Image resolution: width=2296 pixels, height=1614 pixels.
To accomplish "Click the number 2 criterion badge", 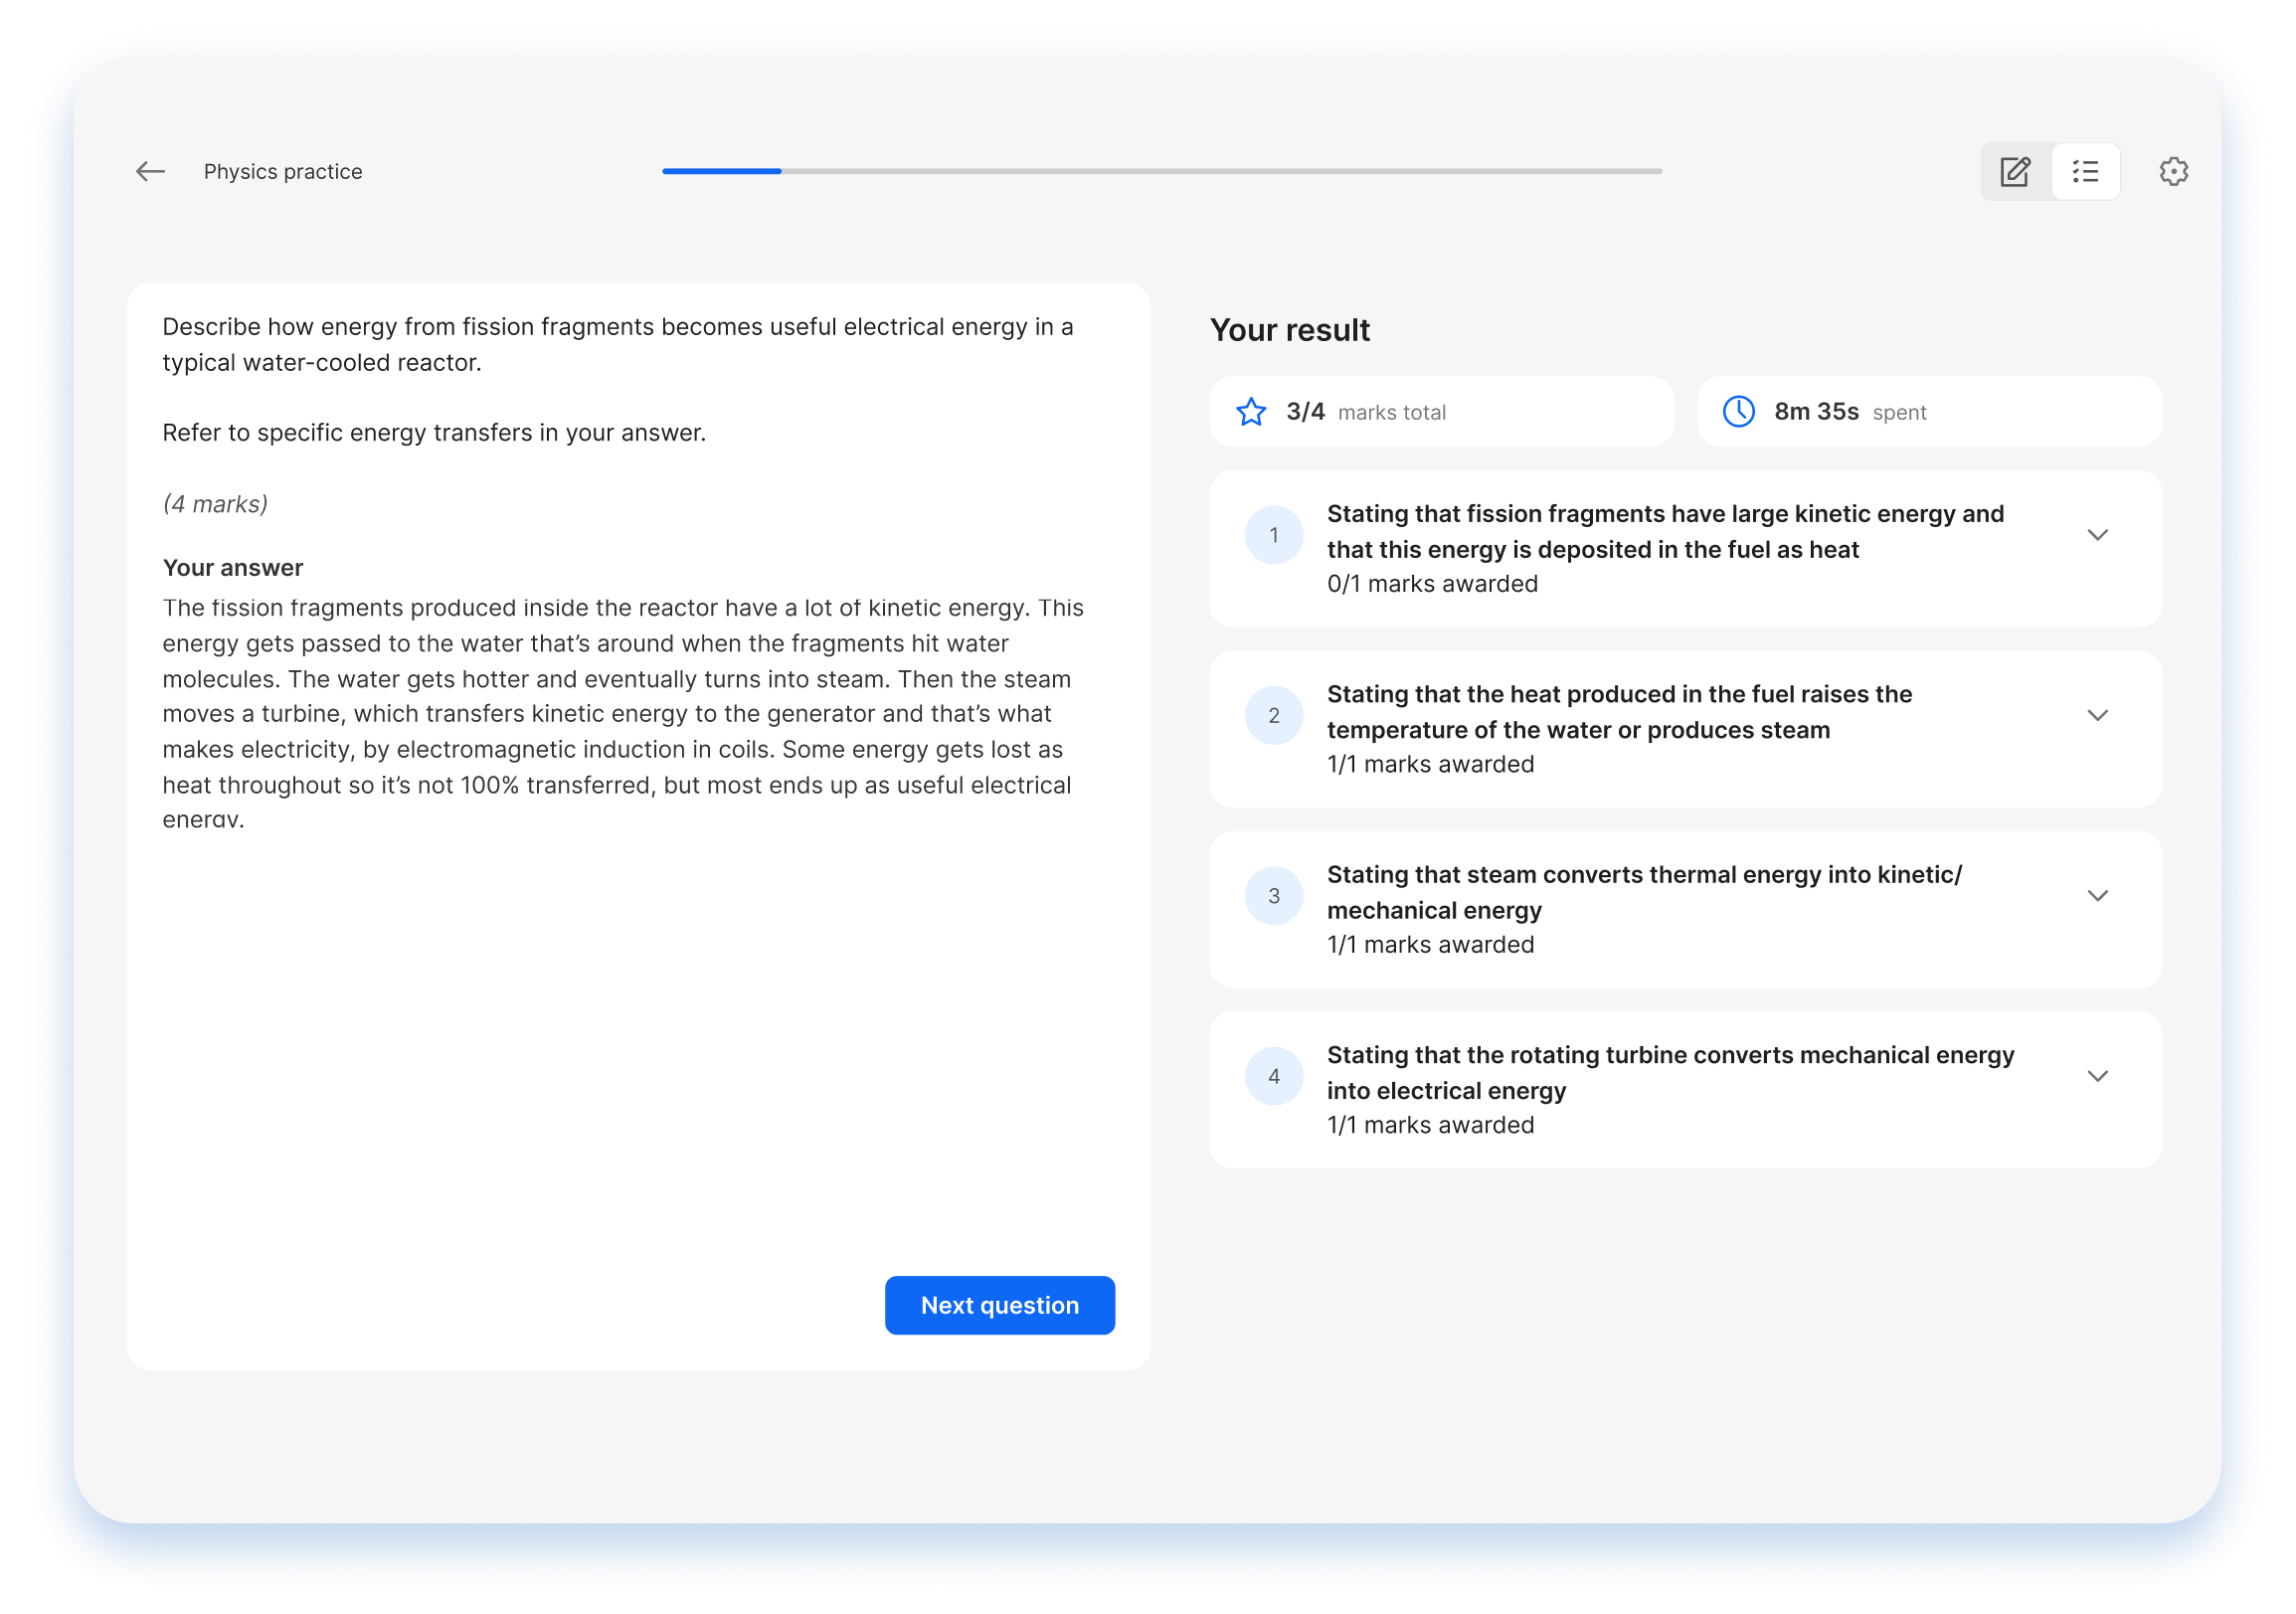I will pos(1274,716).
